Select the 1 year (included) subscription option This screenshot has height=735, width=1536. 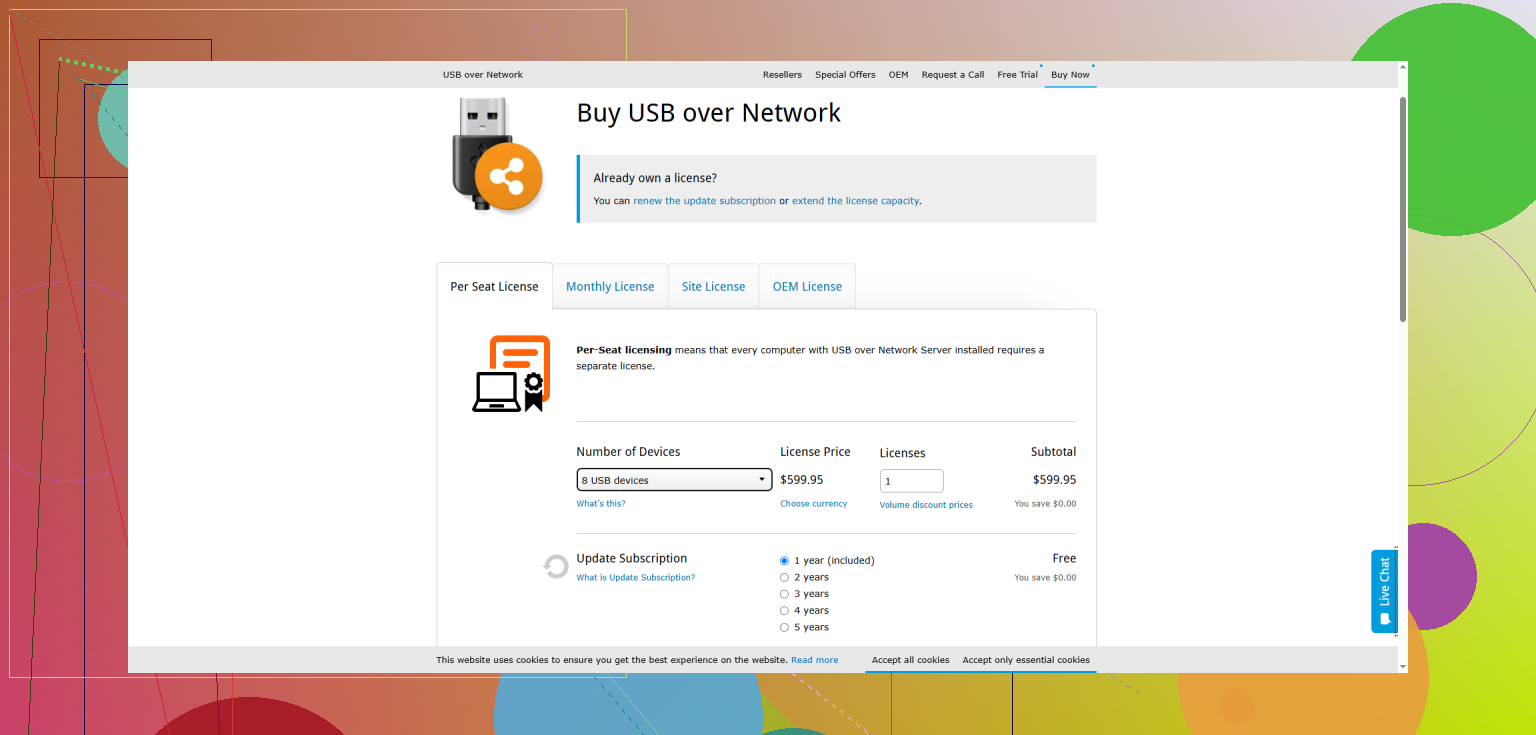tap(784, 561)
